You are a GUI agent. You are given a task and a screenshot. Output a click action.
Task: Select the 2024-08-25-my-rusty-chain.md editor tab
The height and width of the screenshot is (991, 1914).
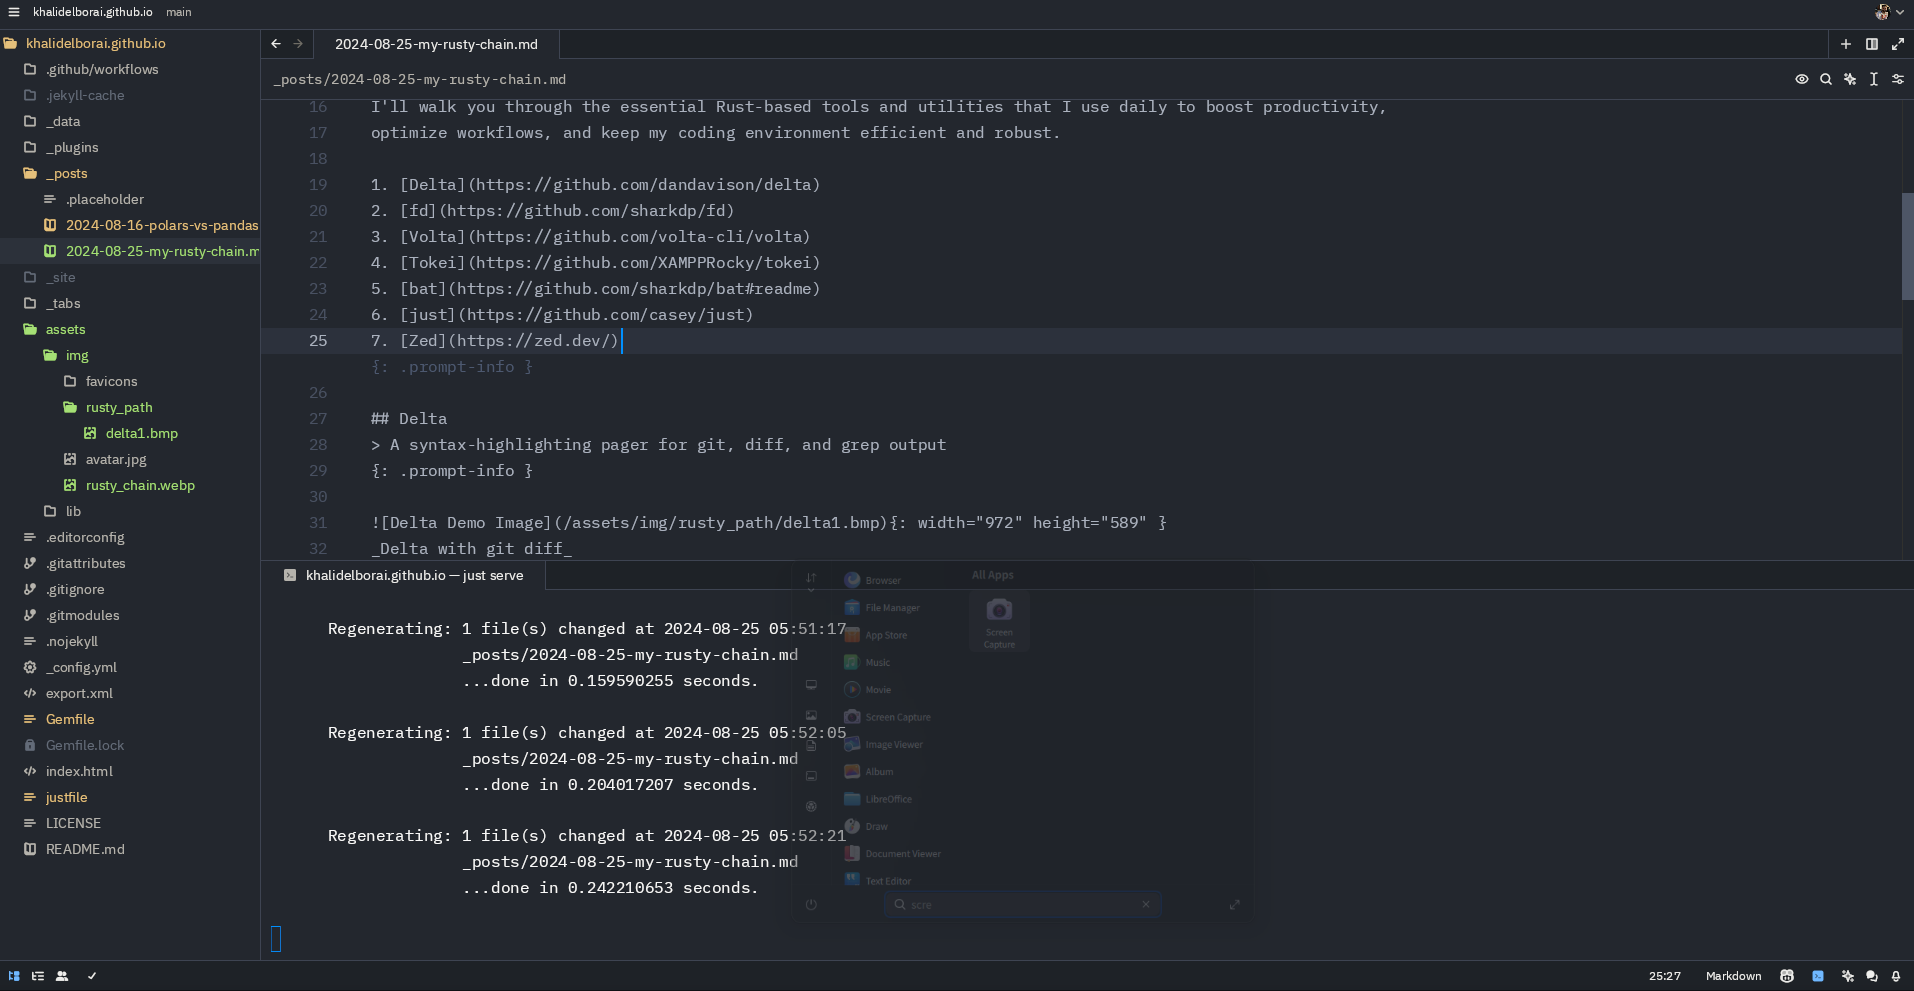[x=436, y=44]
